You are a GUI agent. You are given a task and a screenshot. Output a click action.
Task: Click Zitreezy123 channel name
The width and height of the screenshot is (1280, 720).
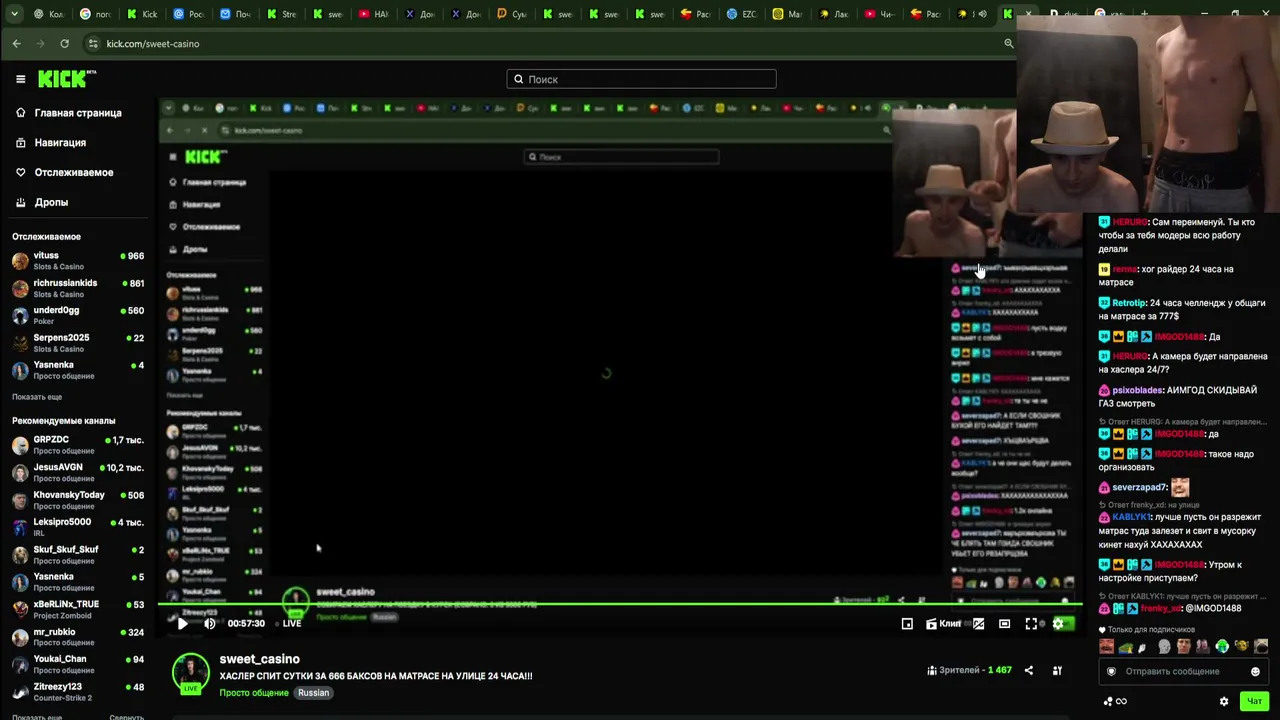(58, 687)
